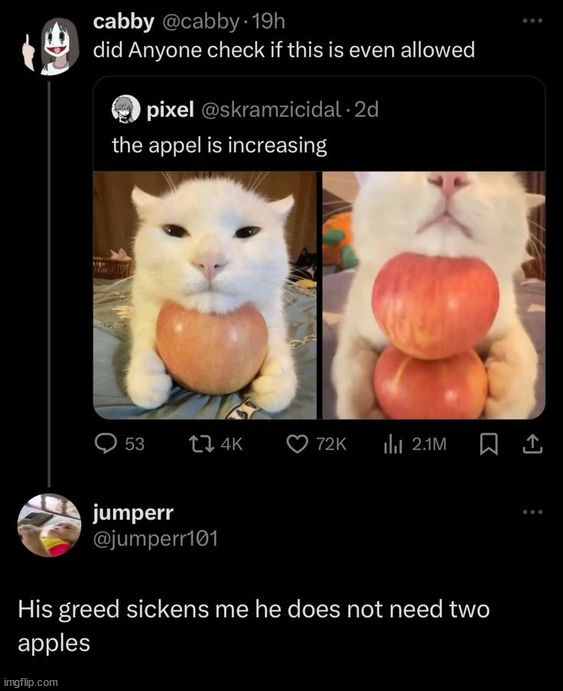
Task: Open pixel's small profile avatar
Action: 126,109
